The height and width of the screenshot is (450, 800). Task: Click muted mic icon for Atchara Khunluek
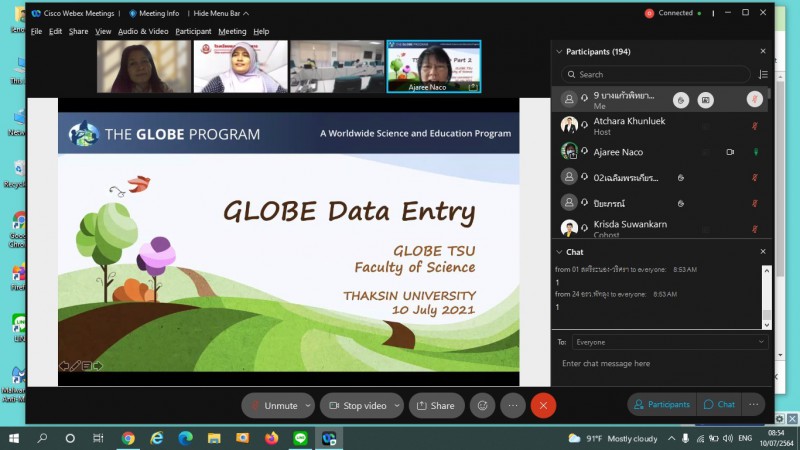(x=755, y=126)
